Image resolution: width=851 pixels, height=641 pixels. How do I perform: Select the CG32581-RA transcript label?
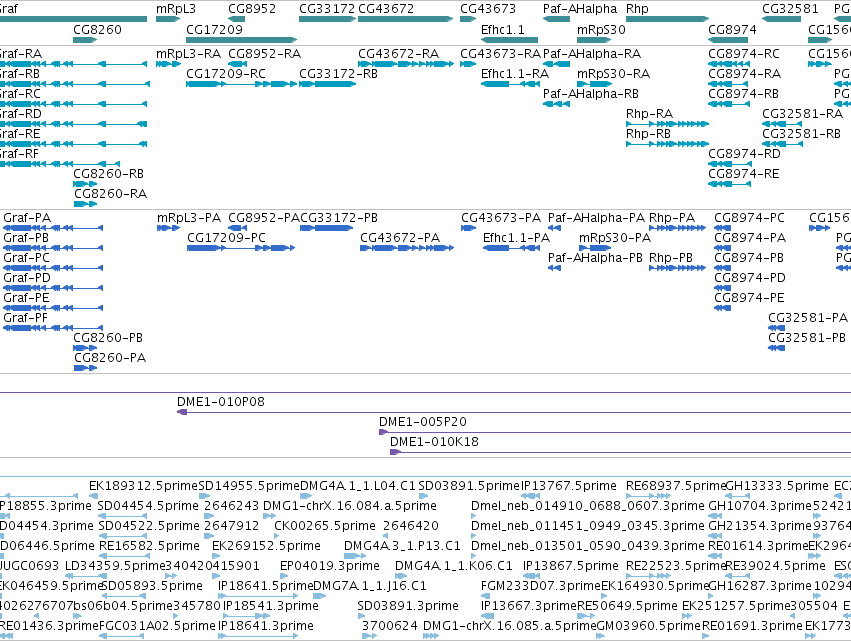(803, 114)
